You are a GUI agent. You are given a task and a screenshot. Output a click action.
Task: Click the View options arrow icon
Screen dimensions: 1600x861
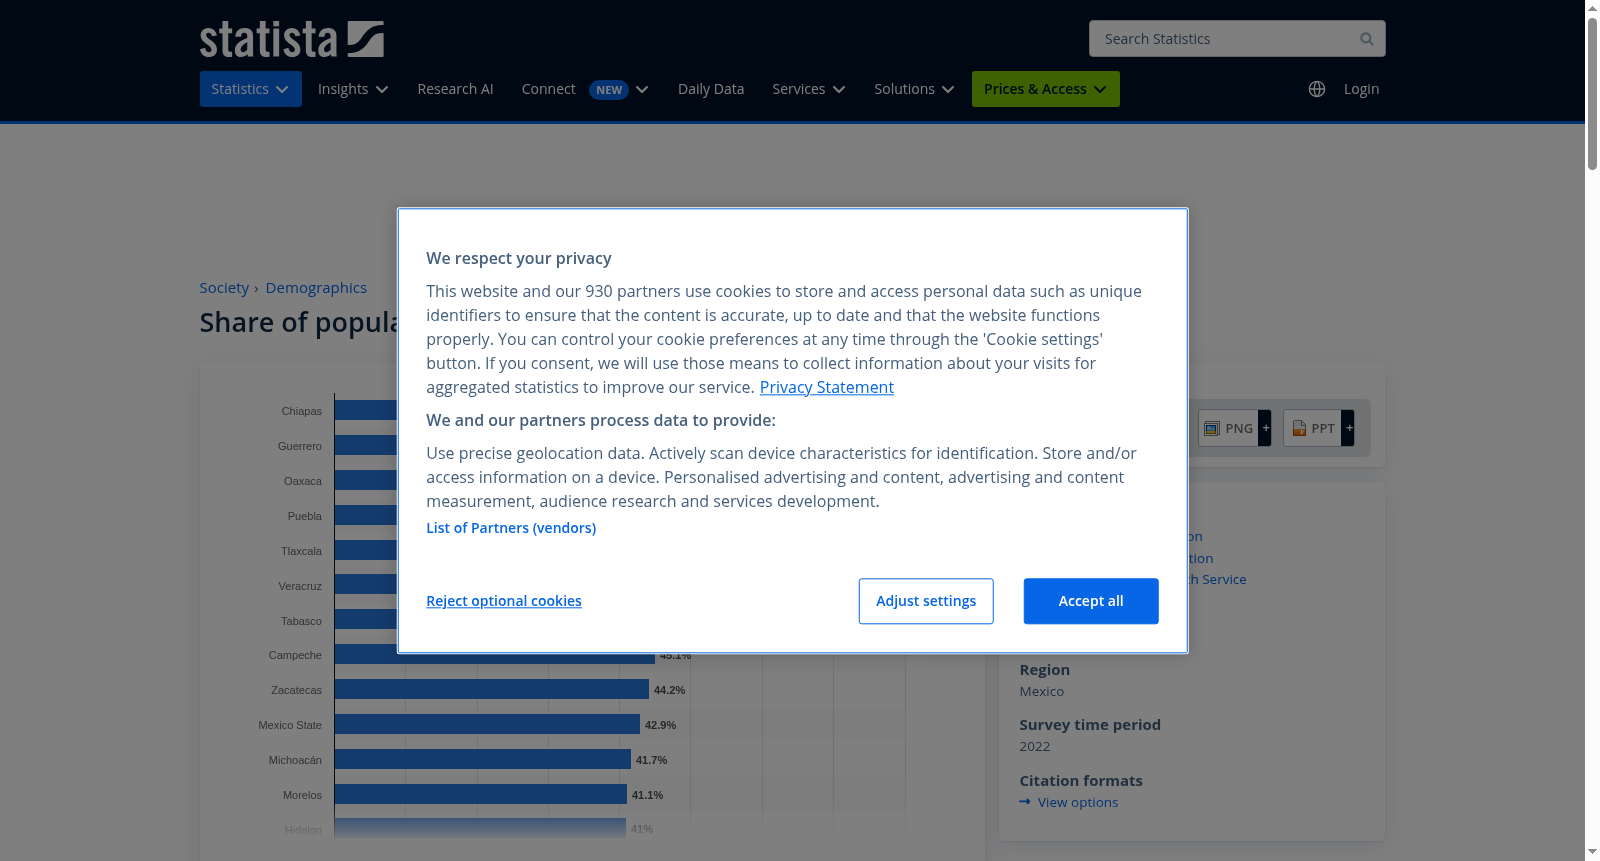tap(1025, 802)
